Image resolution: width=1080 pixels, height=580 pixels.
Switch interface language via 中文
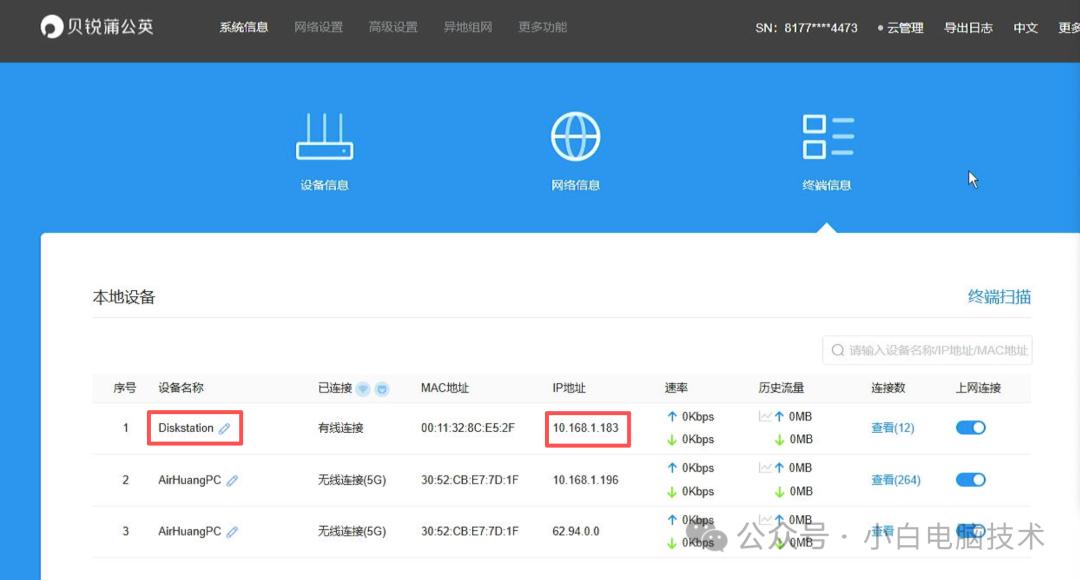(1025, 28)
